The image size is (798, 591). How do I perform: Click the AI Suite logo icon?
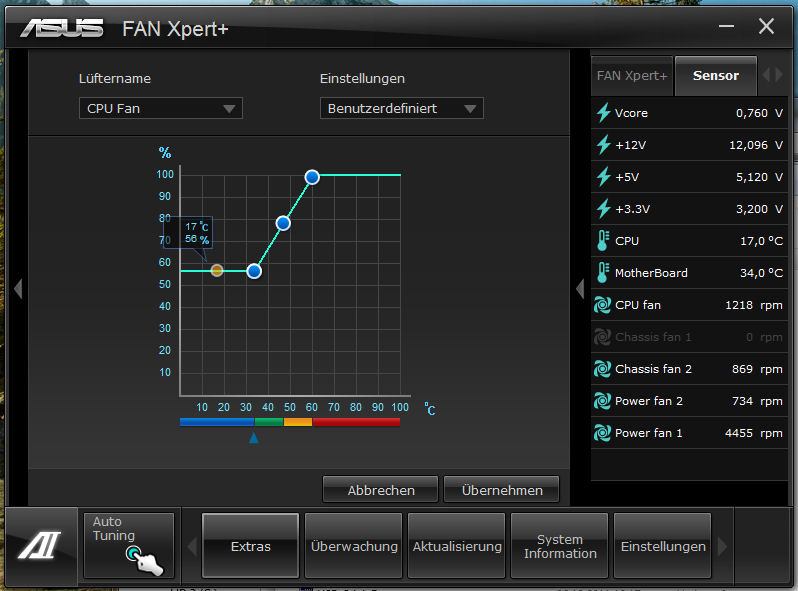(40, 545)
